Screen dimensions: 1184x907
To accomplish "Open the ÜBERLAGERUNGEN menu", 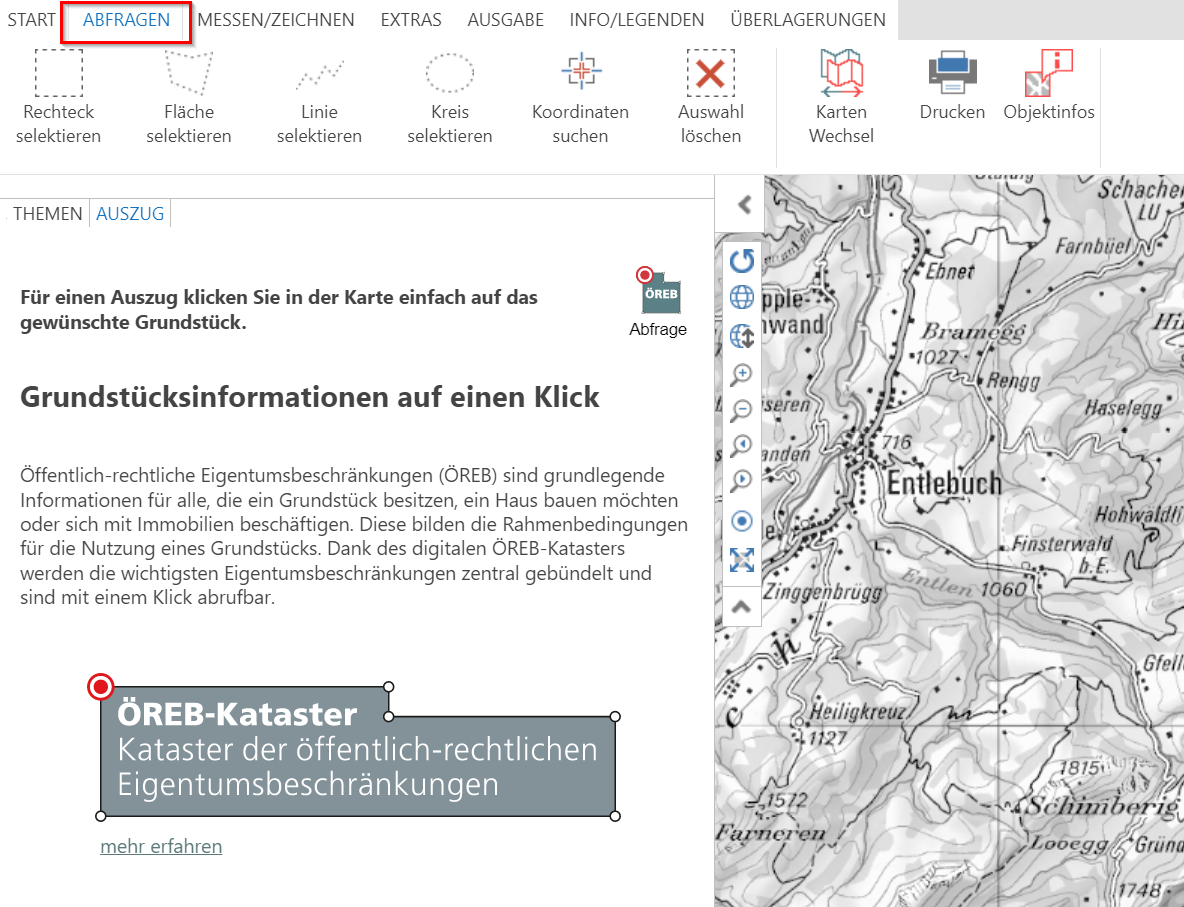I will pyautogui.click(x=807, y=19).
